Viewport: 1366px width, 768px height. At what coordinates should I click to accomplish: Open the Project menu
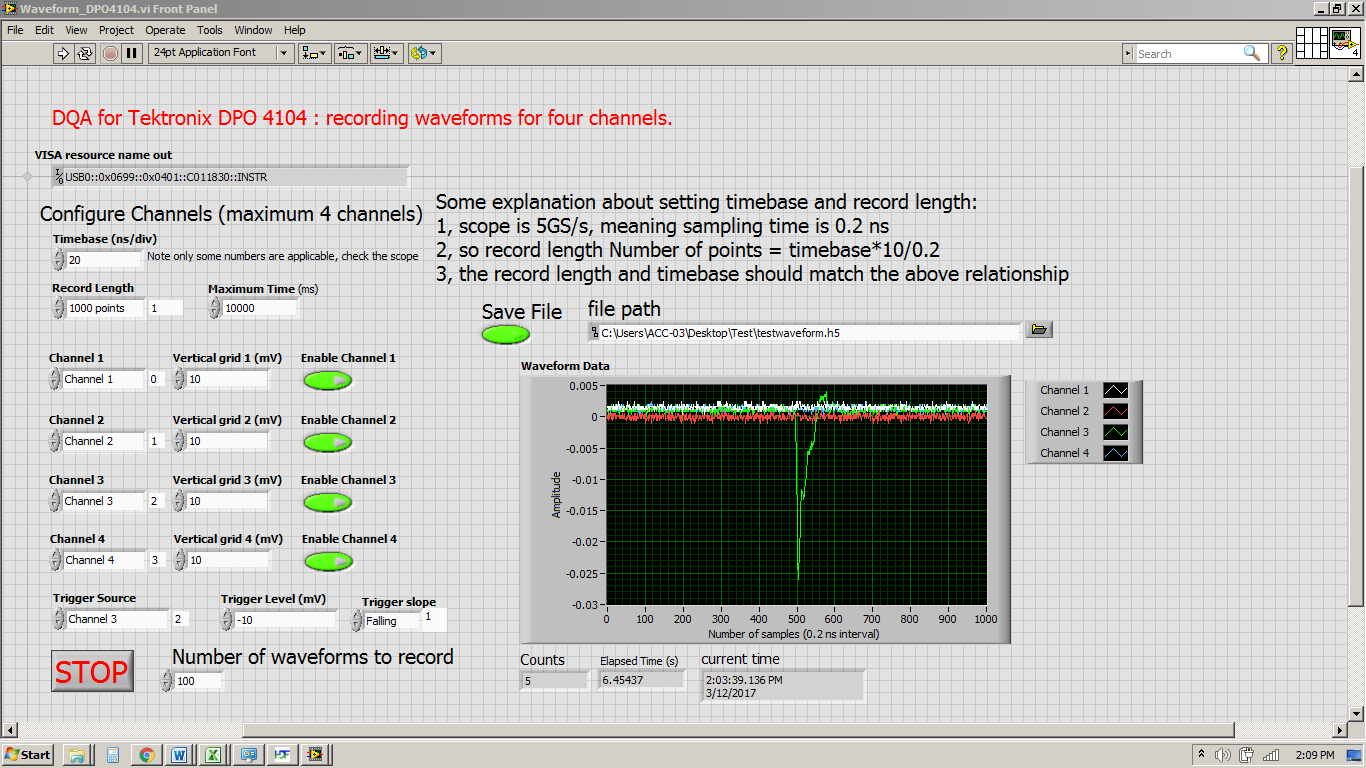click(x=116, y=30)
